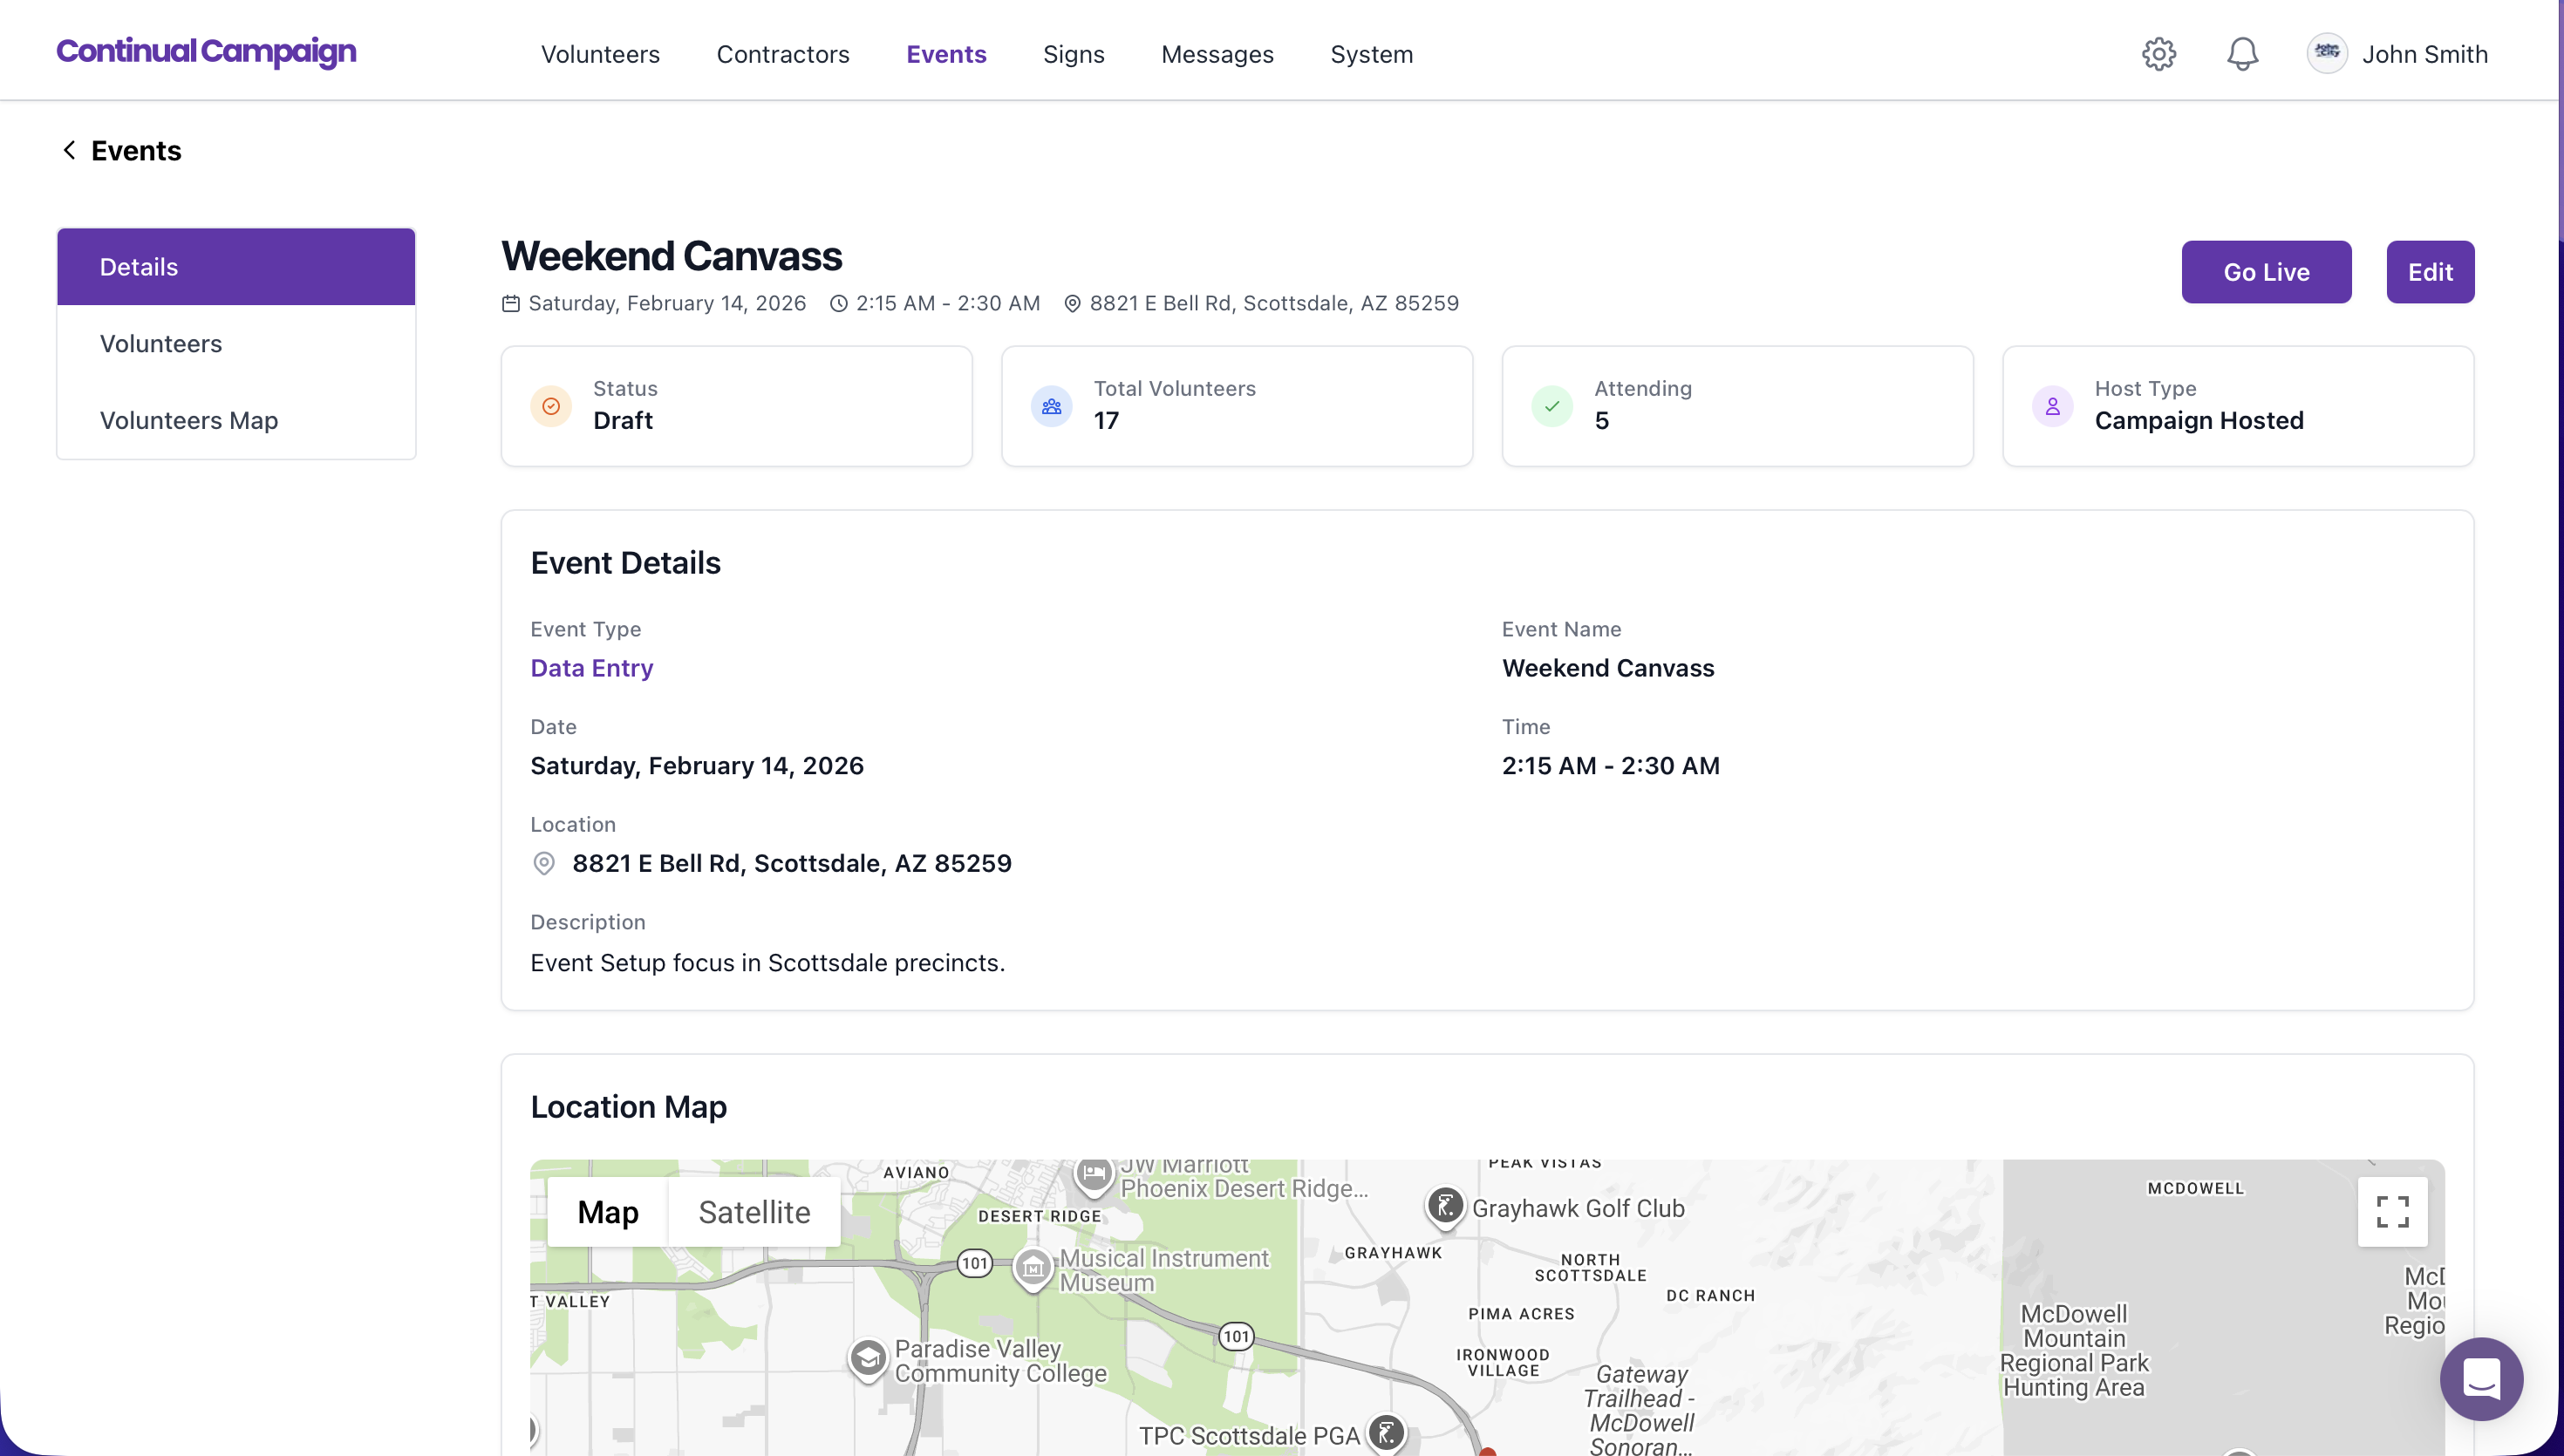Click John Smith's profile avatar
The image size is (2564, 1456).
(2327, 53)
